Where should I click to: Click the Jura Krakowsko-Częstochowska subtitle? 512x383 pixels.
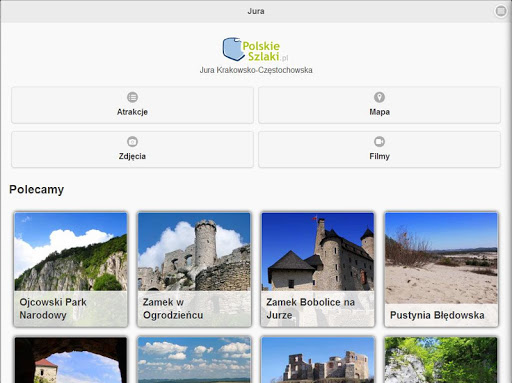[256, 70]
